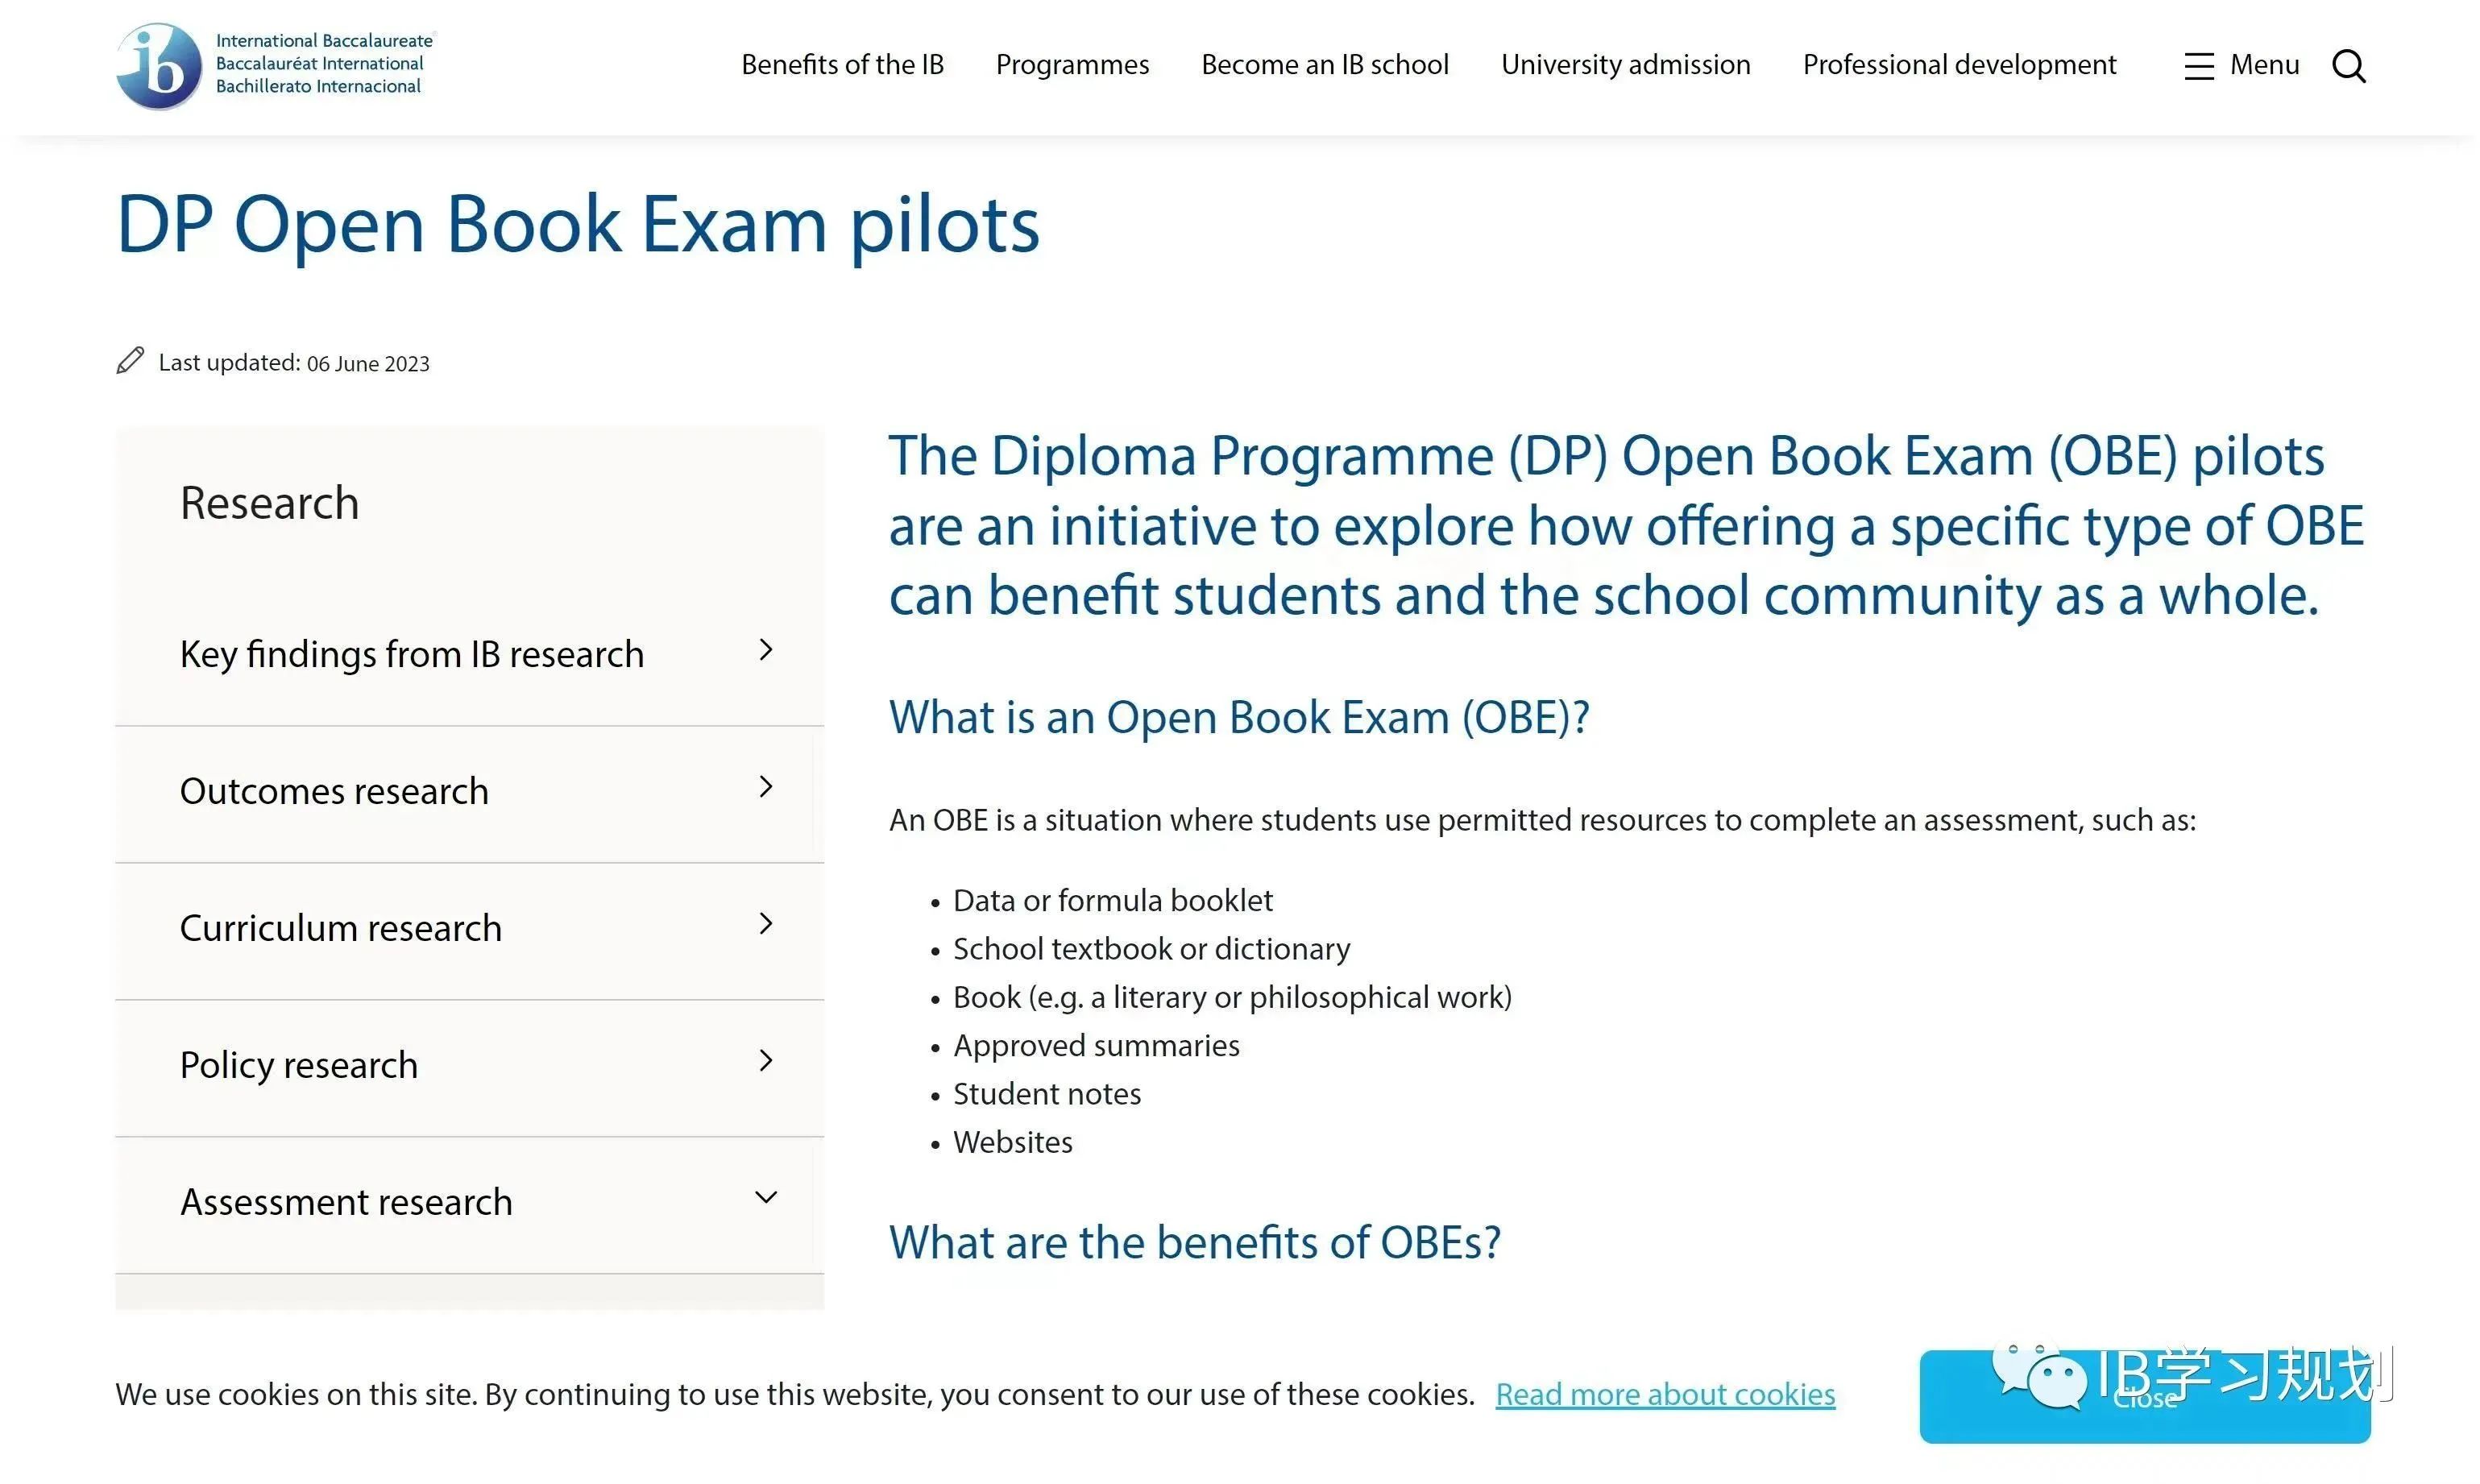
Task: Click the Research sidebar heading
Action: point(269,503)
